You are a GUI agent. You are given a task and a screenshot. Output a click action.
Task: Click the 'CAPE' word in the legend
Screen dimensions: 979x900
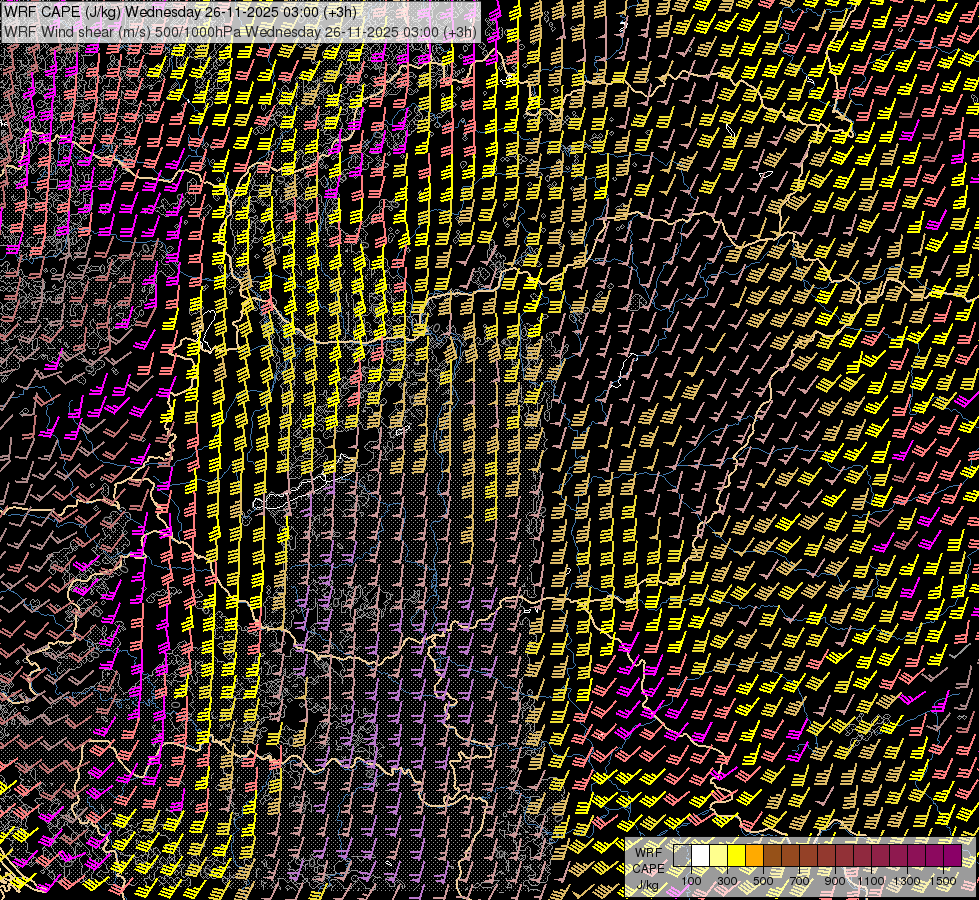[649, 868]
